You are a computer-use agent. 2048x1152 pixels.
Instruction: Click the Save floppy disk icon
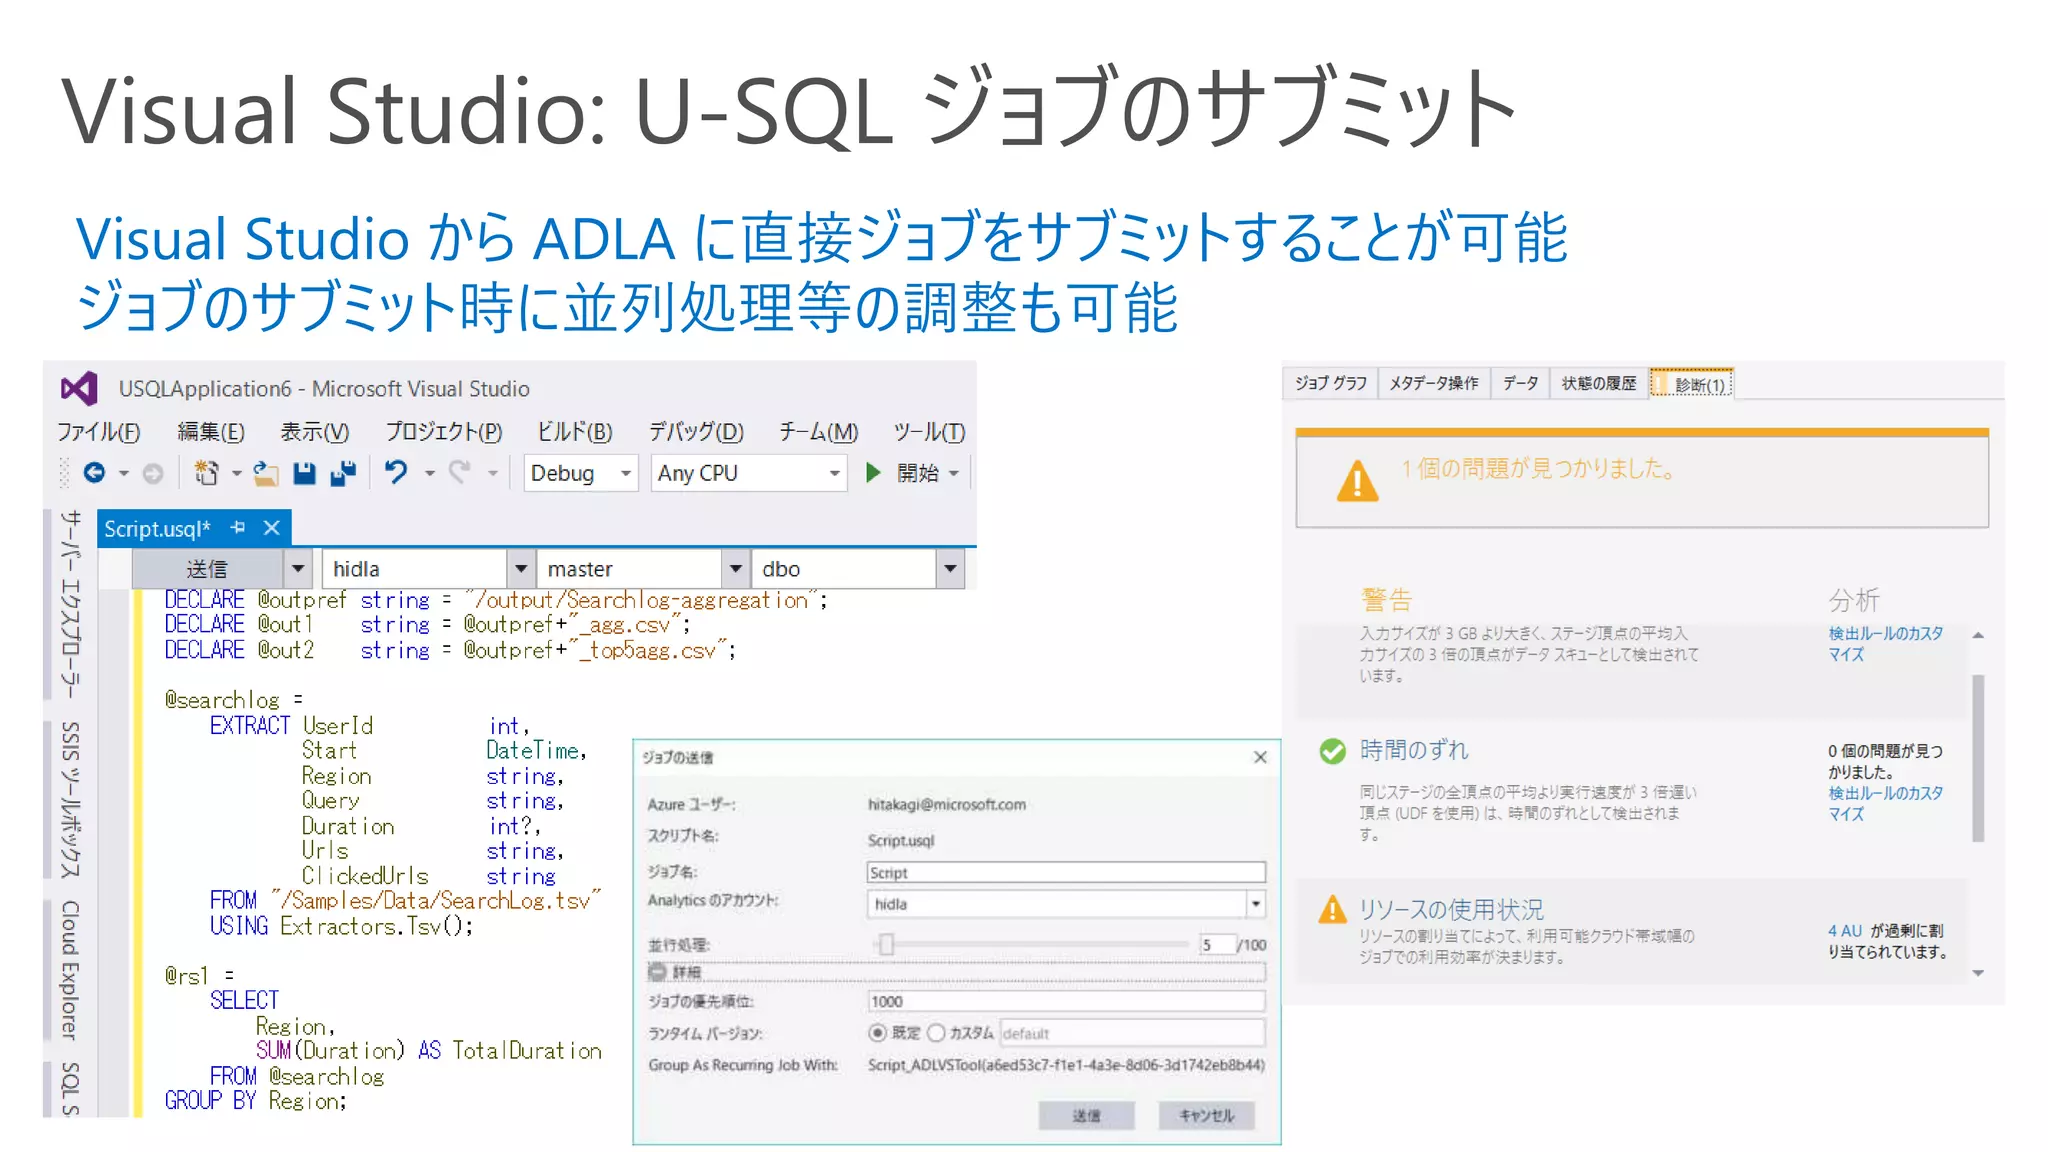pyautogui.click(x=305, y=473)
